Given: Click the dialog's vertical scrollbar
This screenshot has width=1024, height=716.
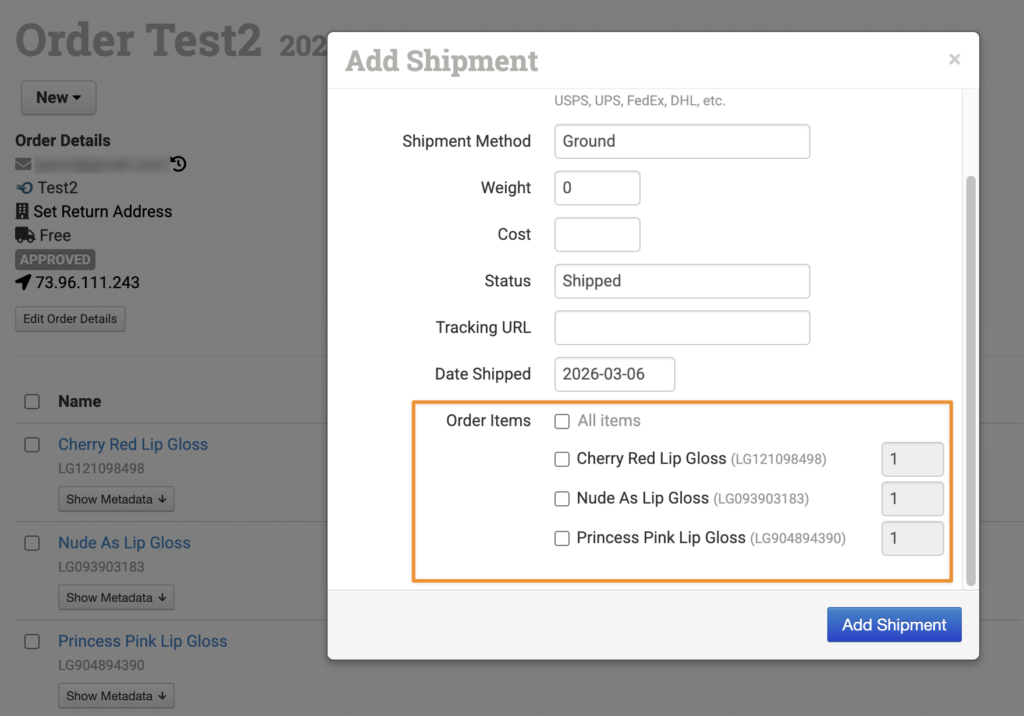Looking at the screenshot, I should point(970,380).
